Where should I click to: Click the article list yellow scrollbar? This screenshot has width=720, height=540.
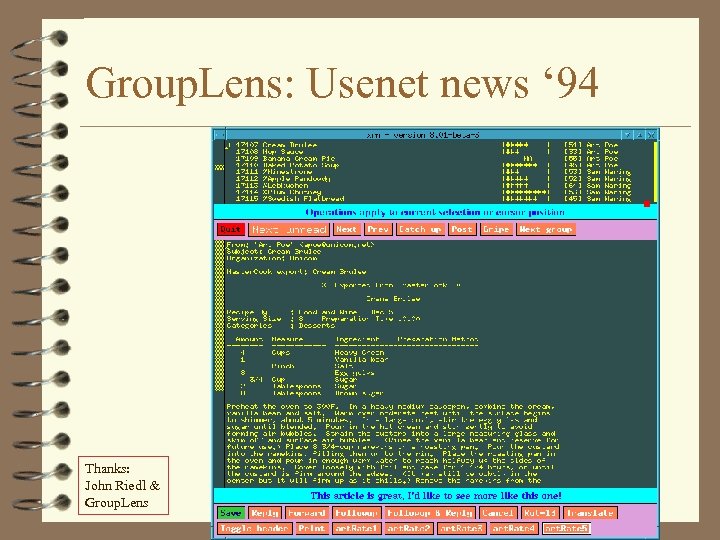click(655, 171)
